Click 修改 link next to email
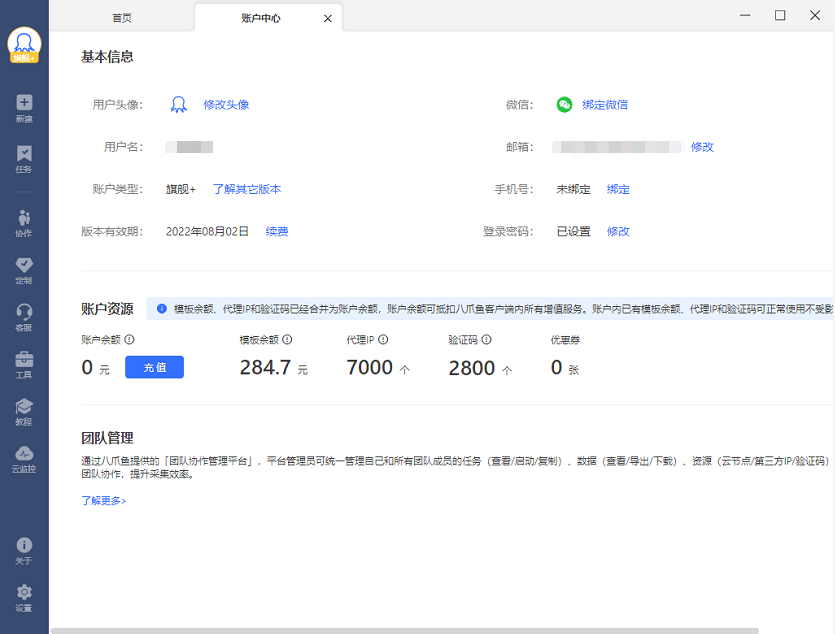 (x=702, y=147)
